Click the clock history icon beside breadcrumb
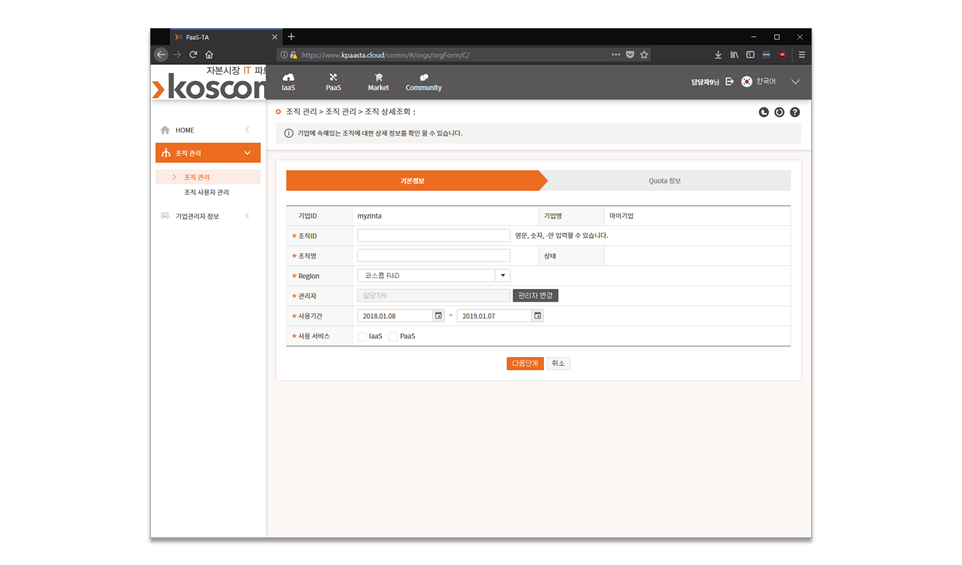Viewport: 962px width, 565px height. coord(779,112)
